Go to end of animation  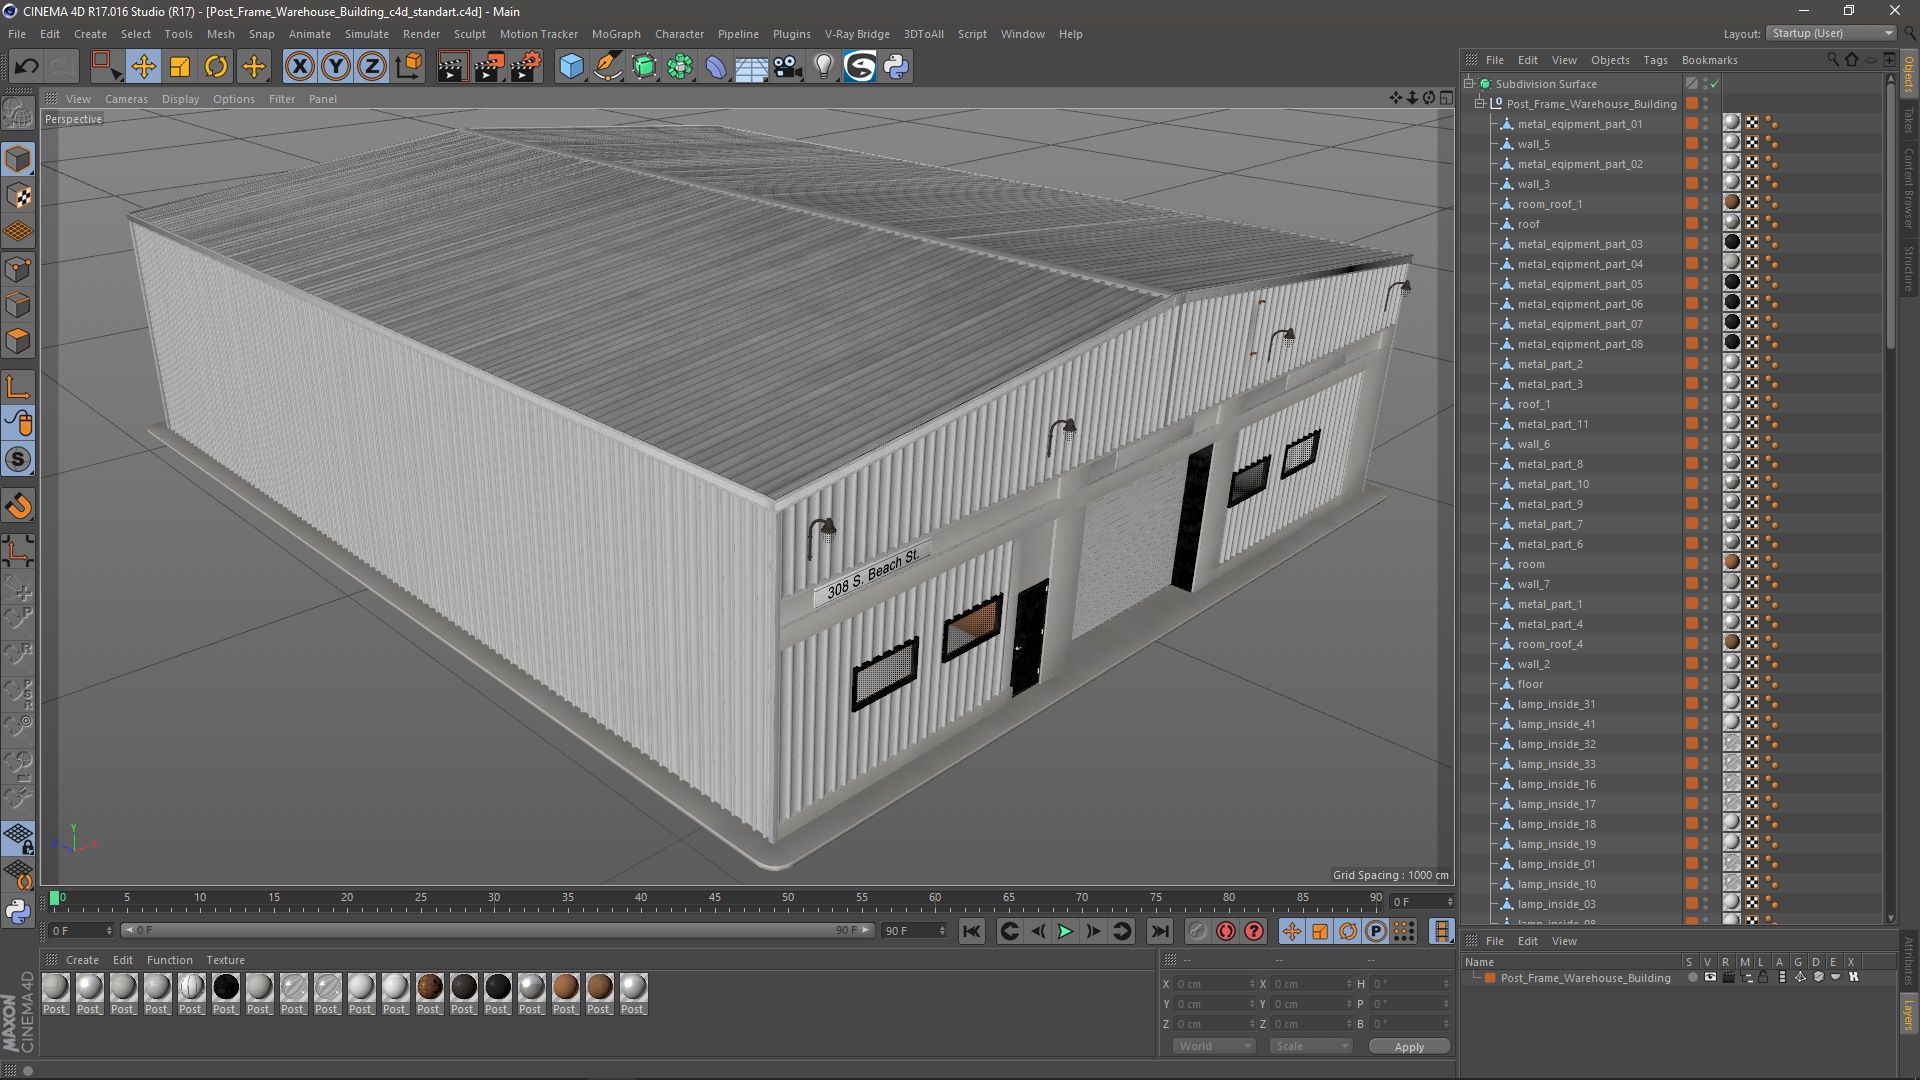tap(1159, 931)
